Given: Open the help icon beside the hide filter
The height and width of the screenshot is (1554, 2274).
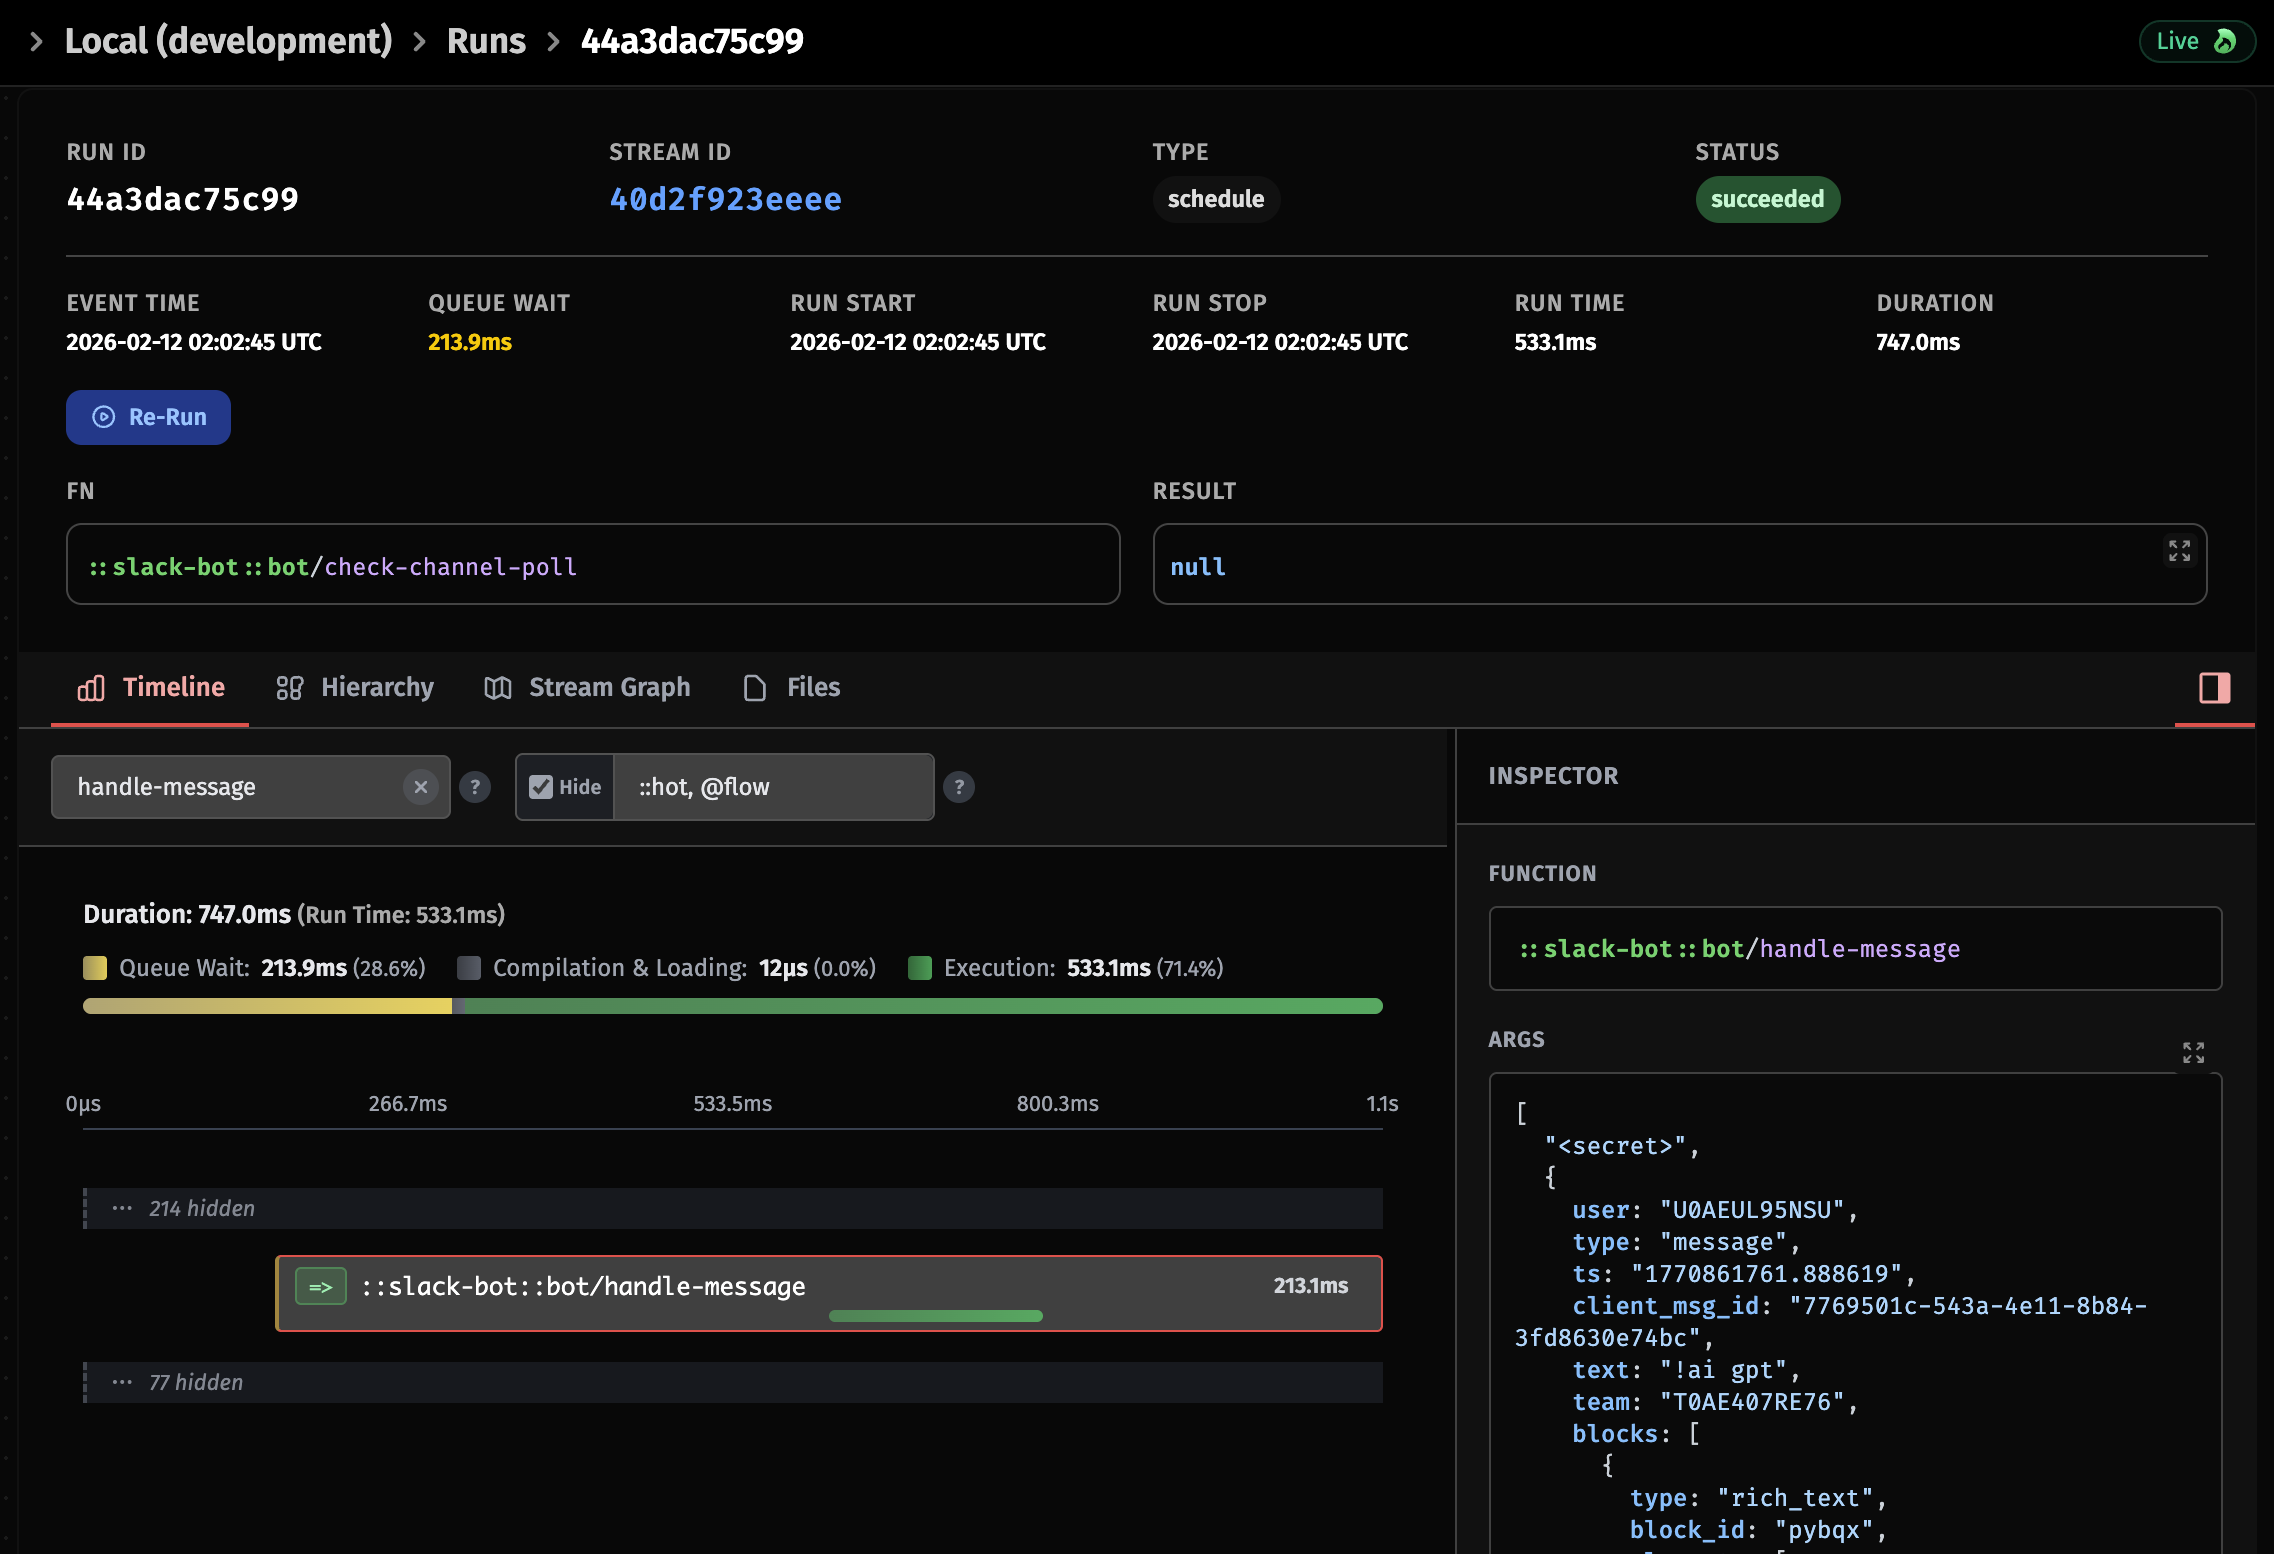Looking at the screenshot, I should pos(959,788).
